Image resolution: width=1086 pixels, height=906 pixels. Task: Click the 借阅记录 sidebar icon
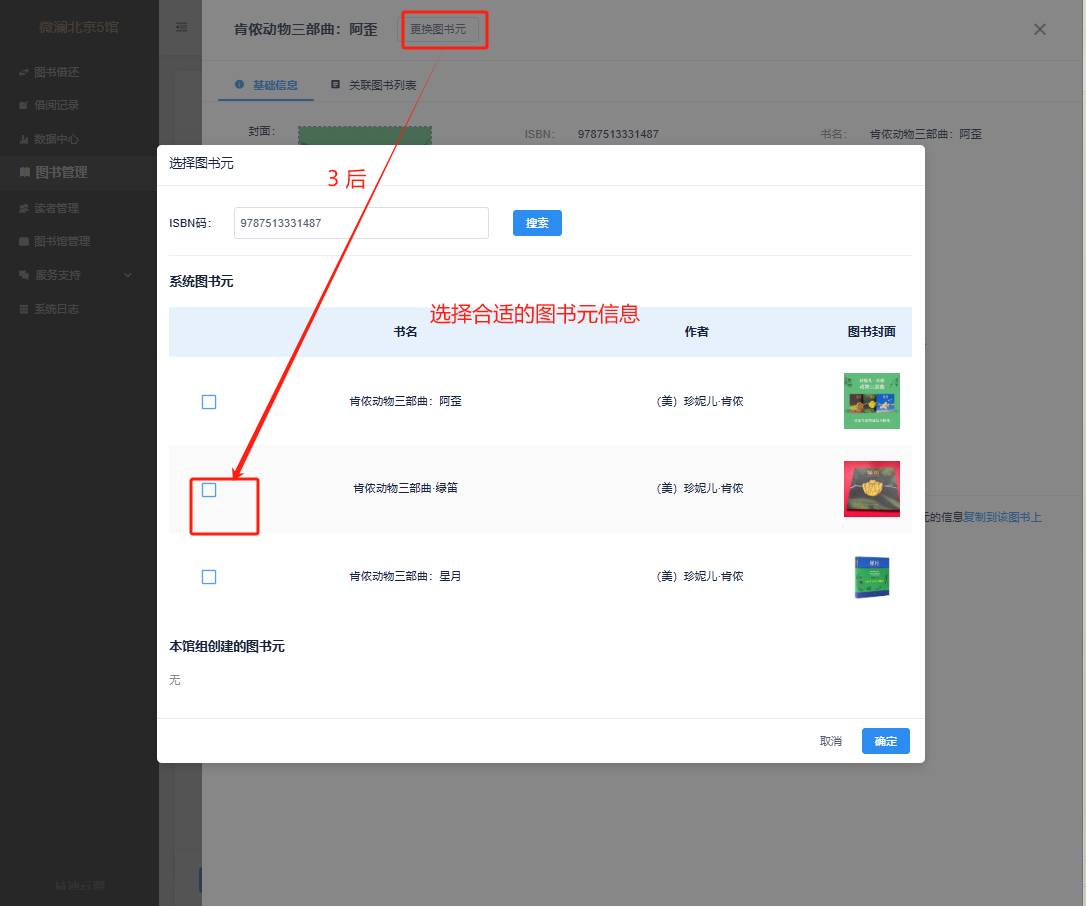(24, 105)
